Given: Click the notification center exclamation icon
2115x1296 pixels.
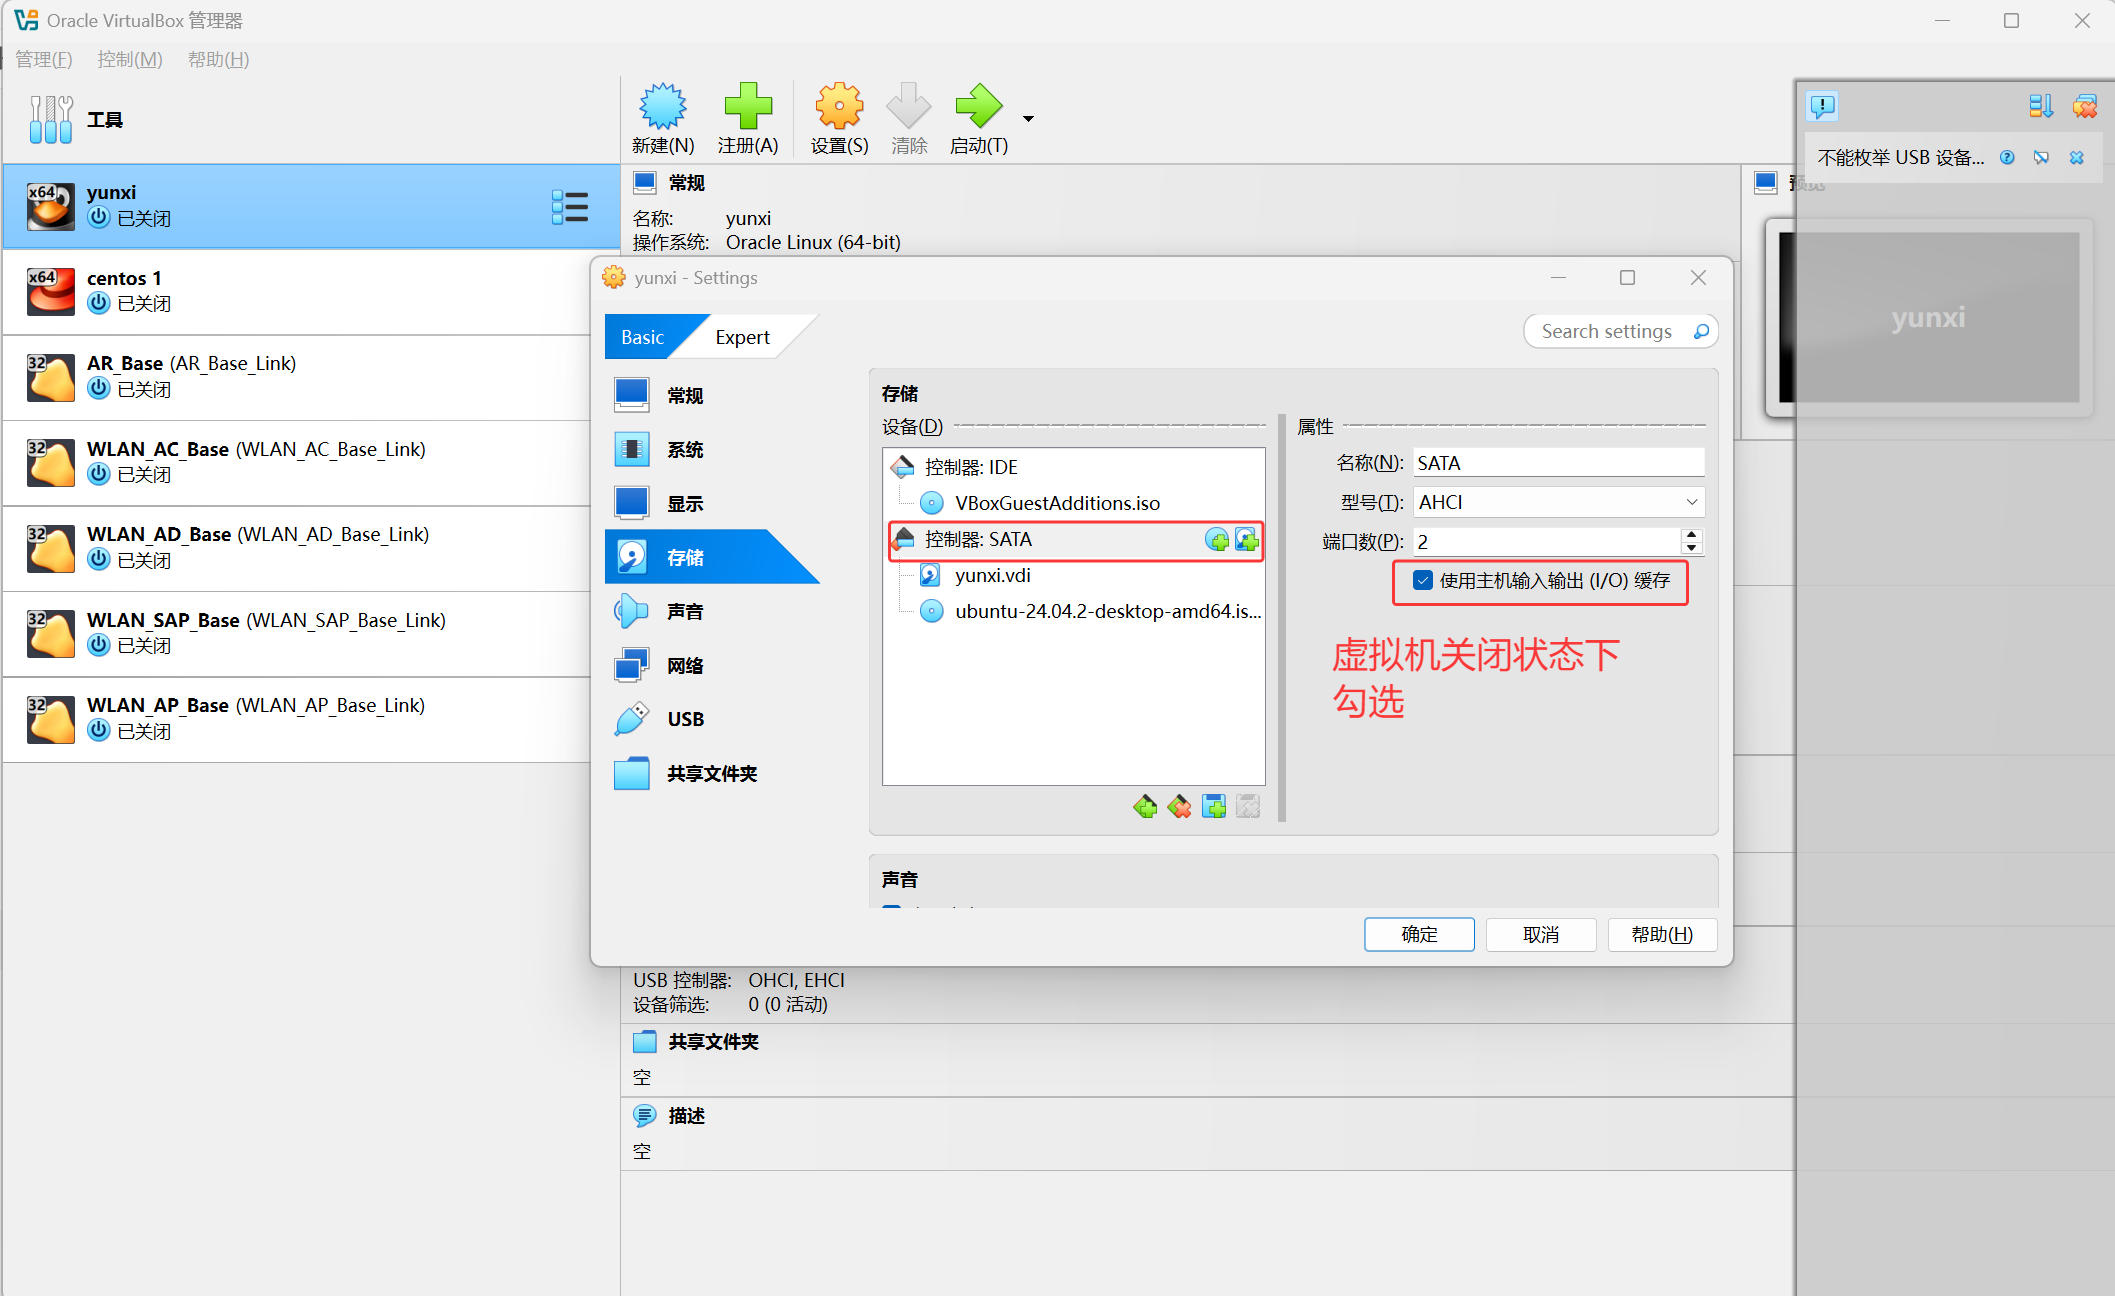Looking at the screenshot, I should 1823,106.
